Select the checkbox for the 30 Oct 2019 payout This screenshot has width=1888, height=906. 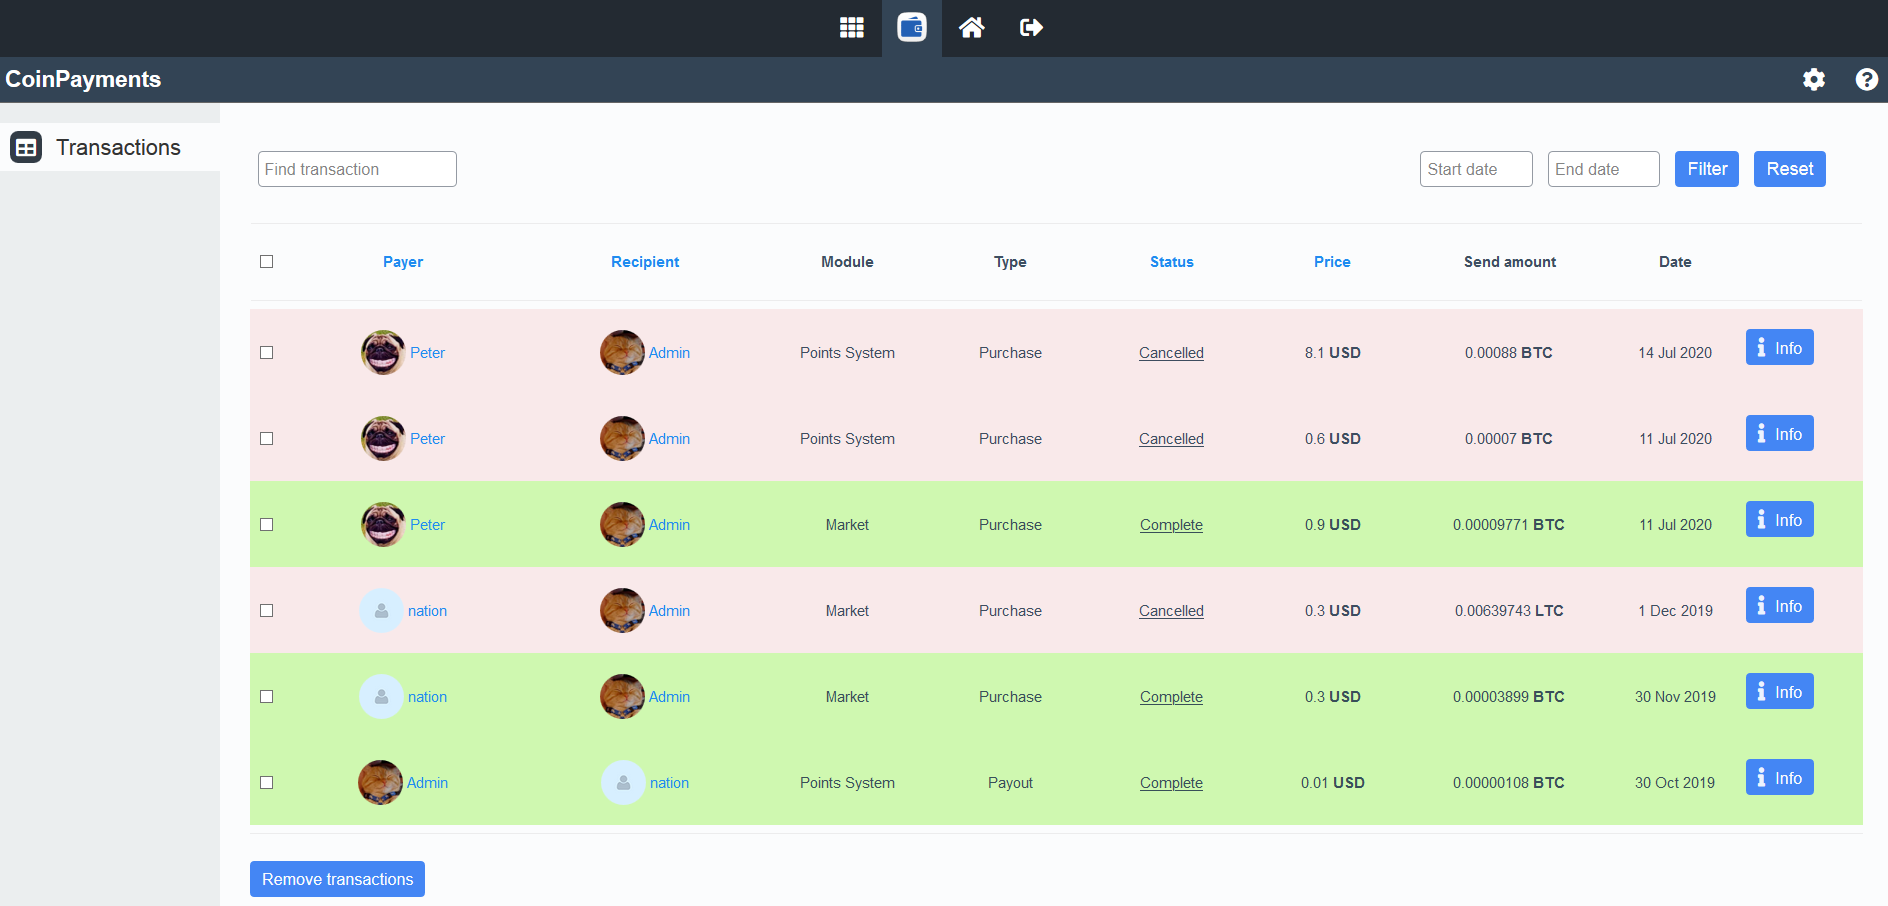point(267,783)
